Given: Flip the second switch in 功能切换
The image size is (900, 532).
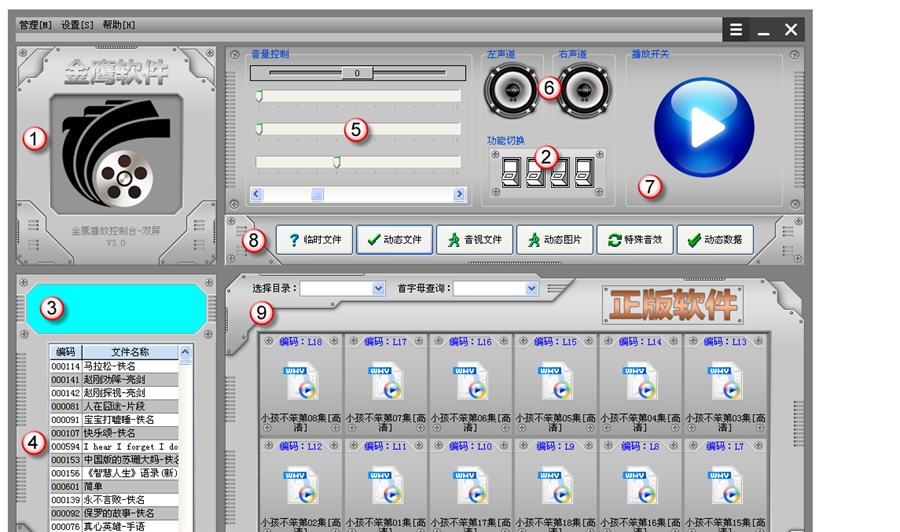Looking at the screenshot, I should [535, 172].
